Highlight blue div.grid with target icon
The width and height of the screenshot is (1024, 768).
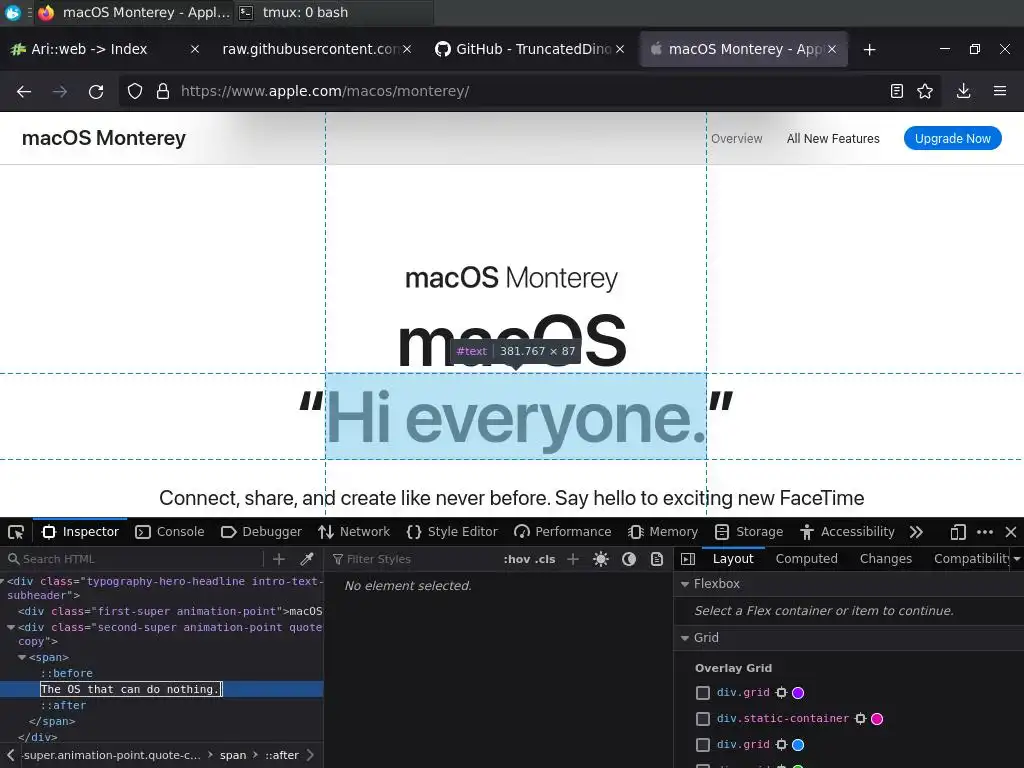[781, 744]
